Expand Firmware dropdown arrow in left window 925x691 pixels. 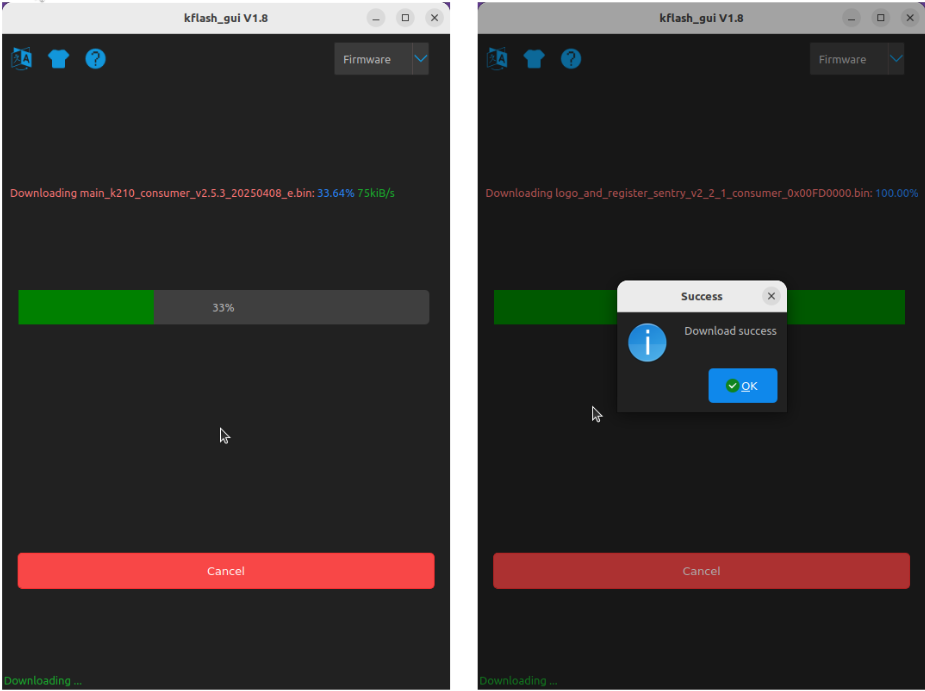421,58
